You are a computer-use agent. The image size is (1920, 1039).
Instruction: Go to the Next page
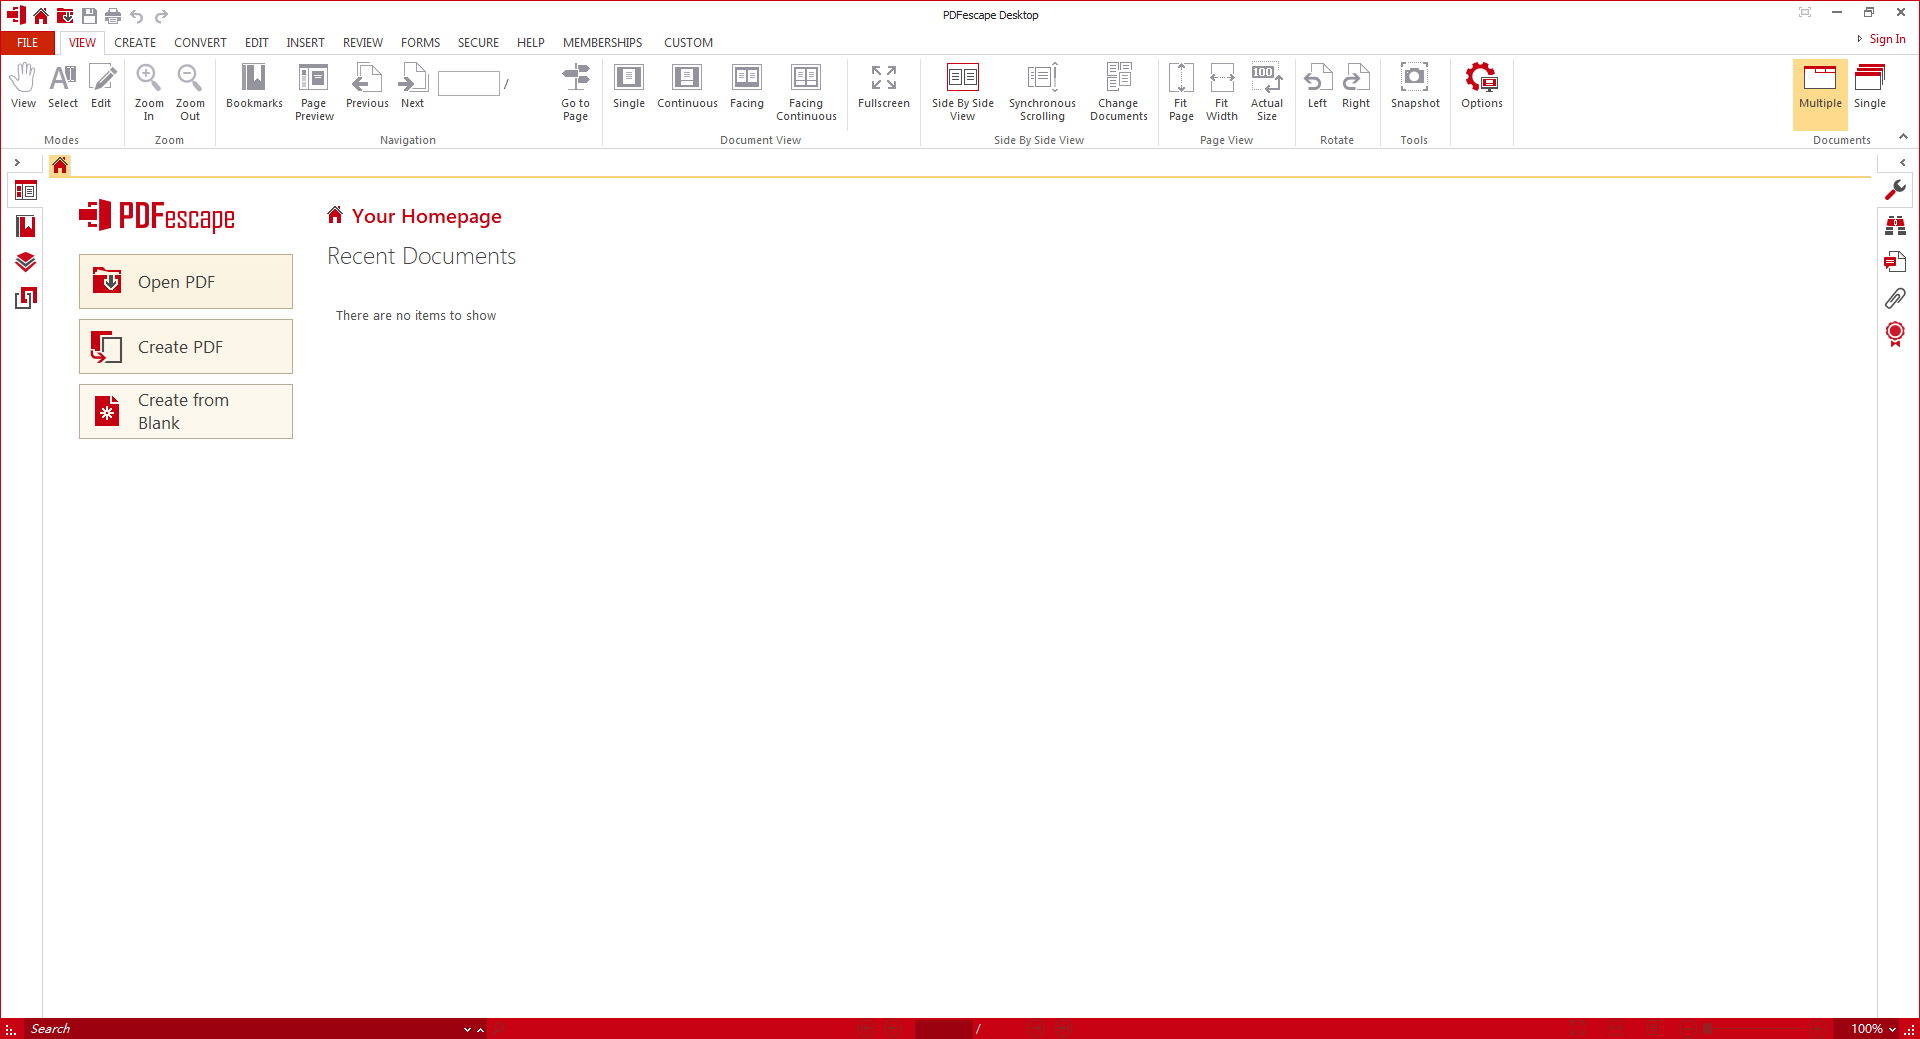tap(412, 87)
